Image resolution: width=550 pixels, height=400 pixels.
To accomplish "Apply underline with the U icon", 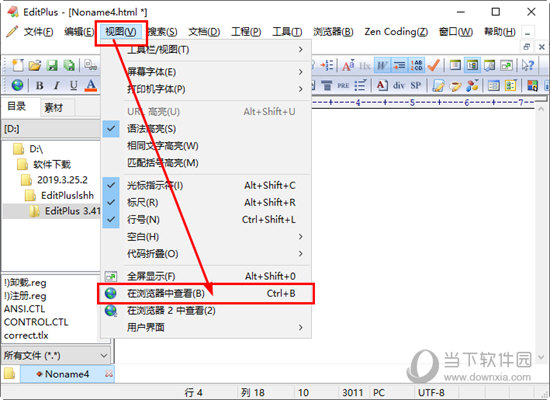I will tap(73, 85).
